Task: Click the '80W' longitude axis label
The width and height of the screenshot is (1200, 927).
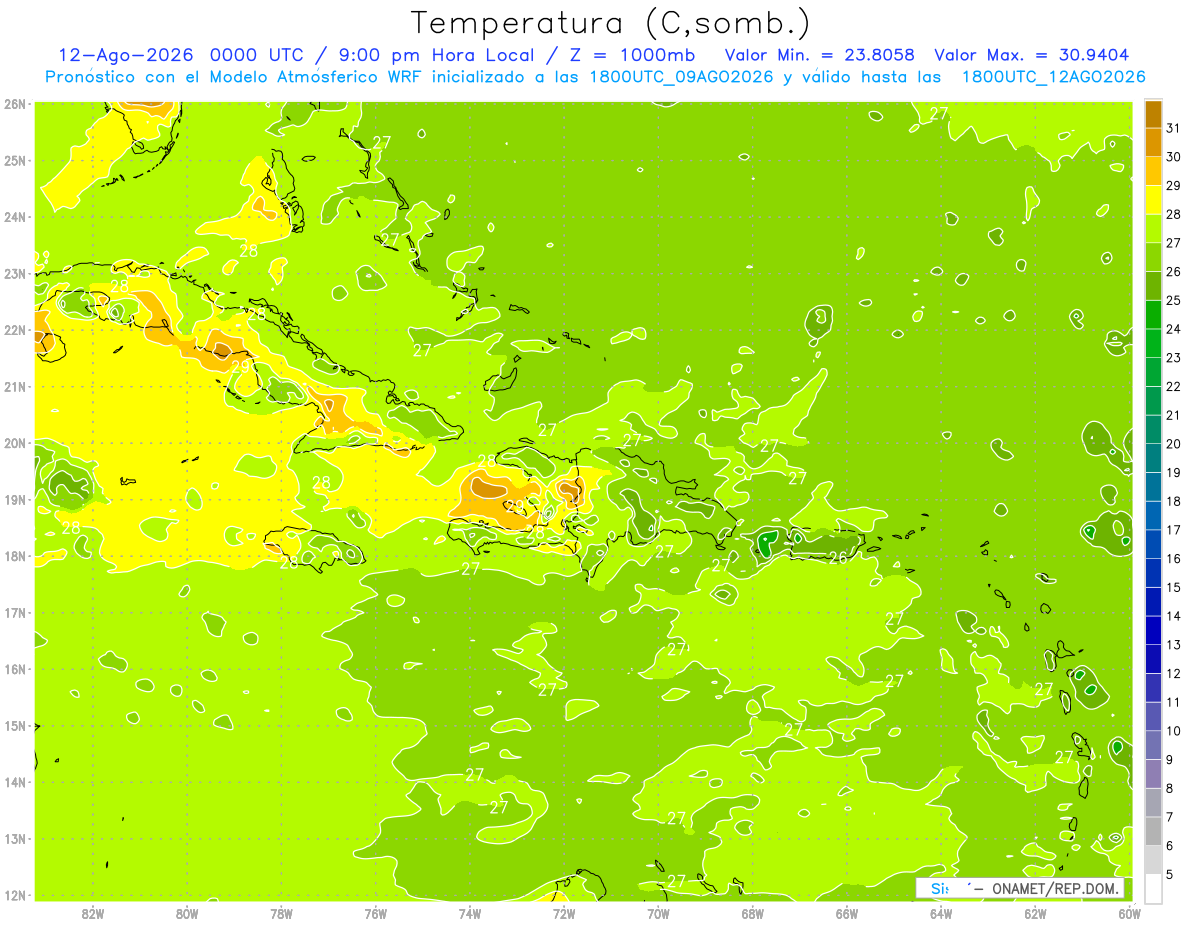Action: coord(186,913)
